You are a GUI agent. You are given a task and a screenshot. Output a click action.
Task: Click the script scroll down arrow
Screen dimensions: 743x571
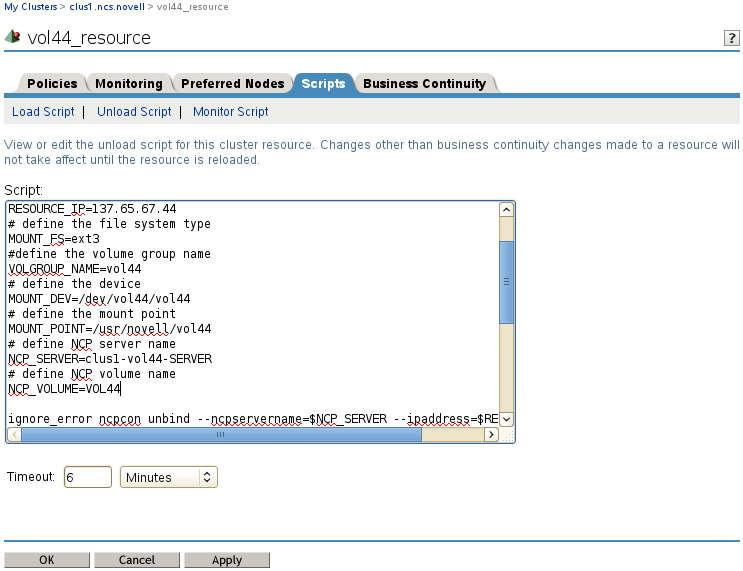click(x=506, y=419)
